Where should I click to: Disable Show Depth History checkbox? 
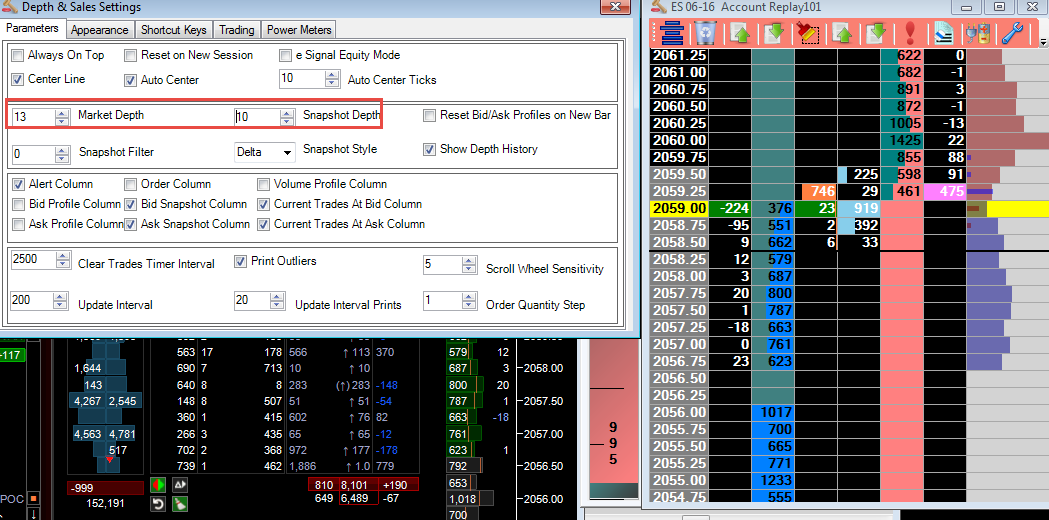coord(430,149)
